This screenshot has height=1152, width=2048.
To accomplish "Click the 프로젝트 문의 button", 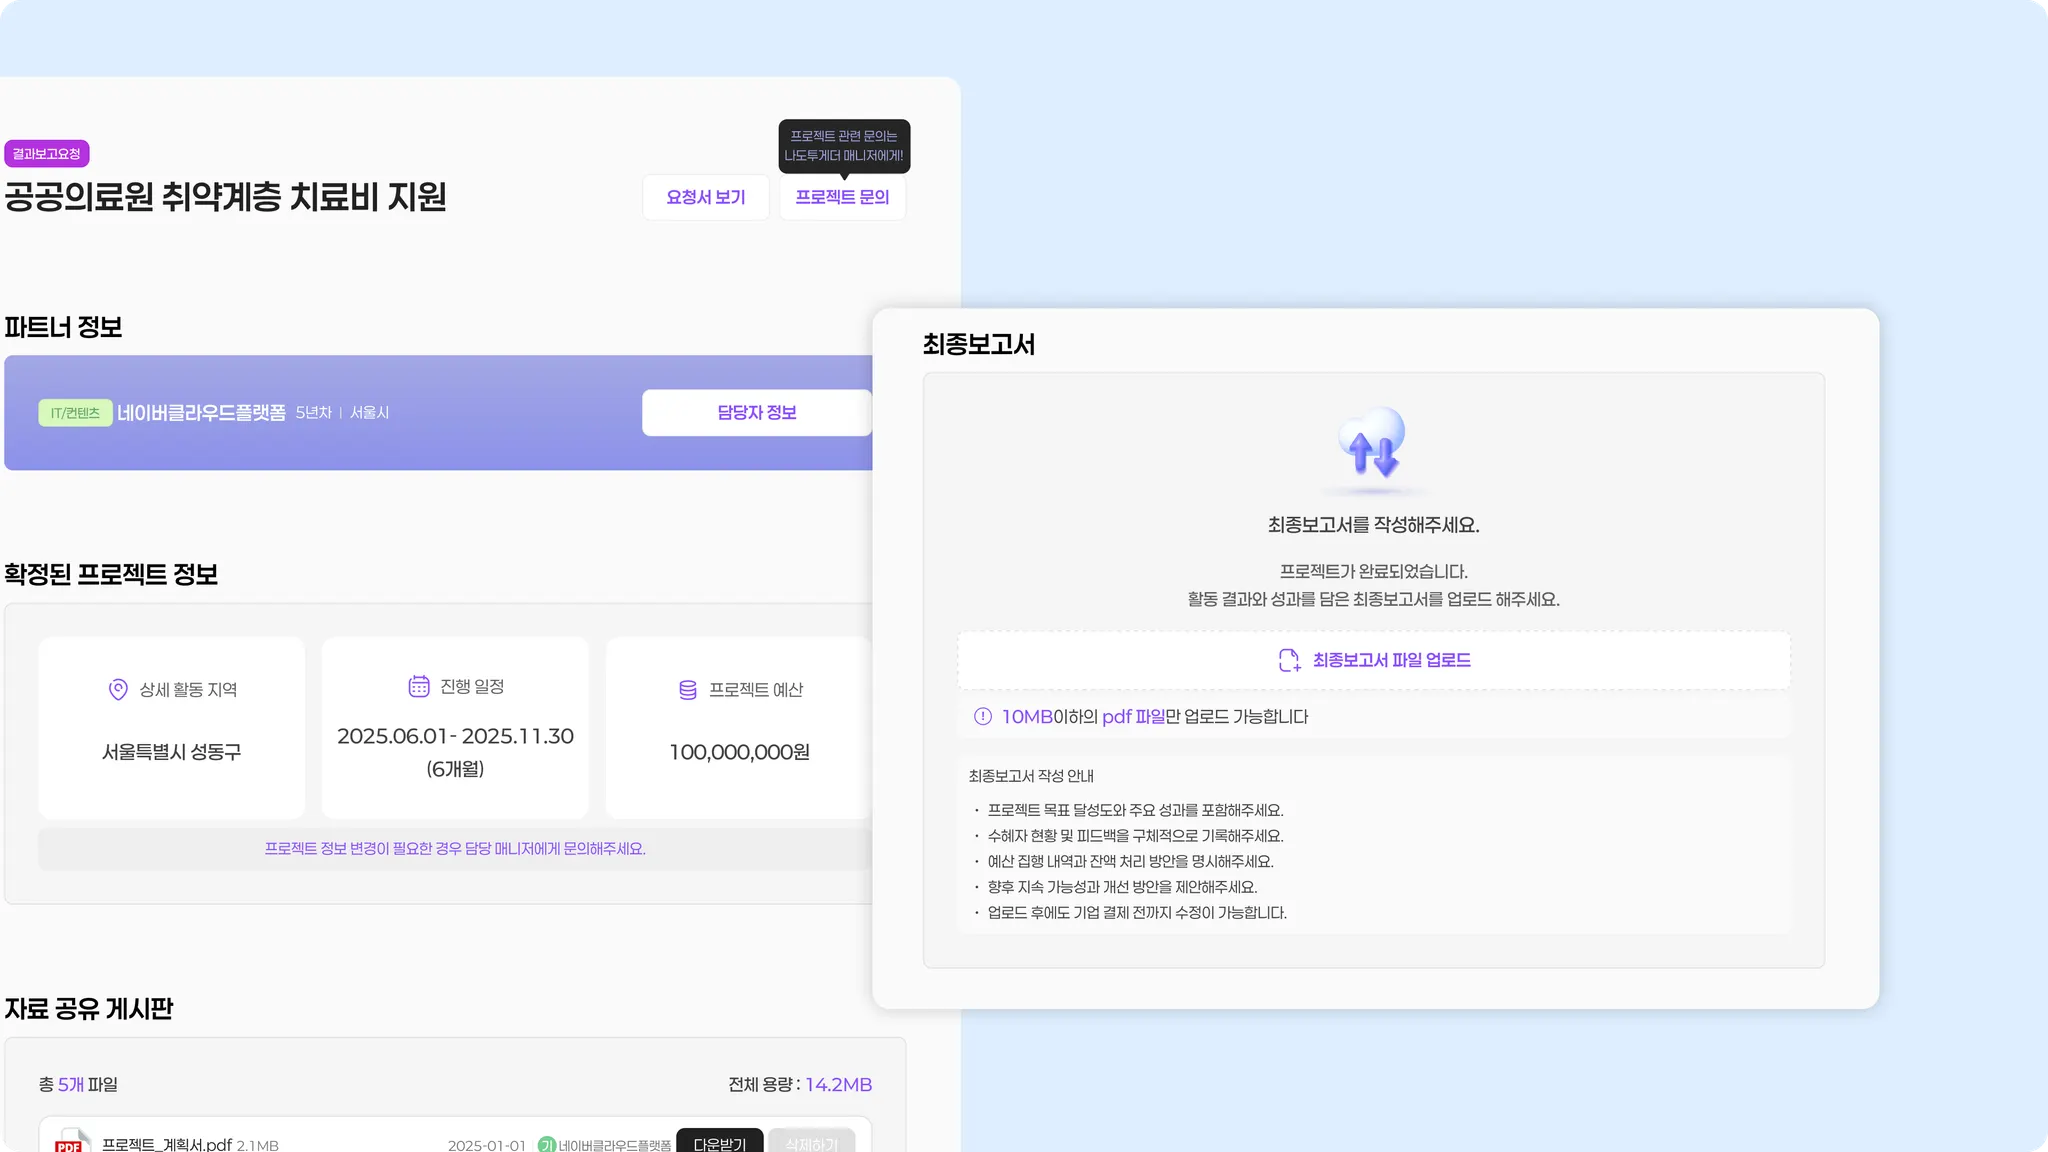I will (842, 197).
